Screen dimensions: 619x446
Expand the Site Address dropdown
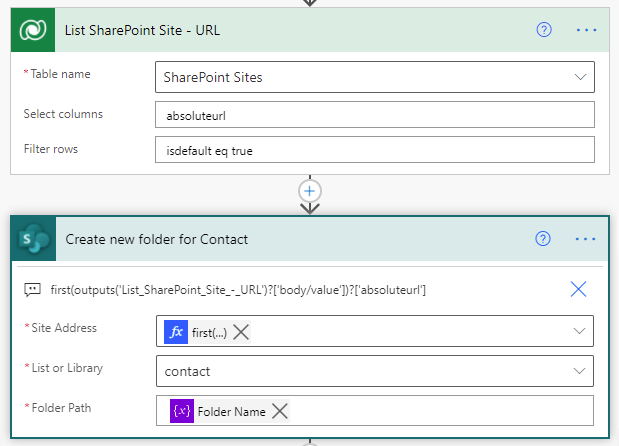click(580, 331)
